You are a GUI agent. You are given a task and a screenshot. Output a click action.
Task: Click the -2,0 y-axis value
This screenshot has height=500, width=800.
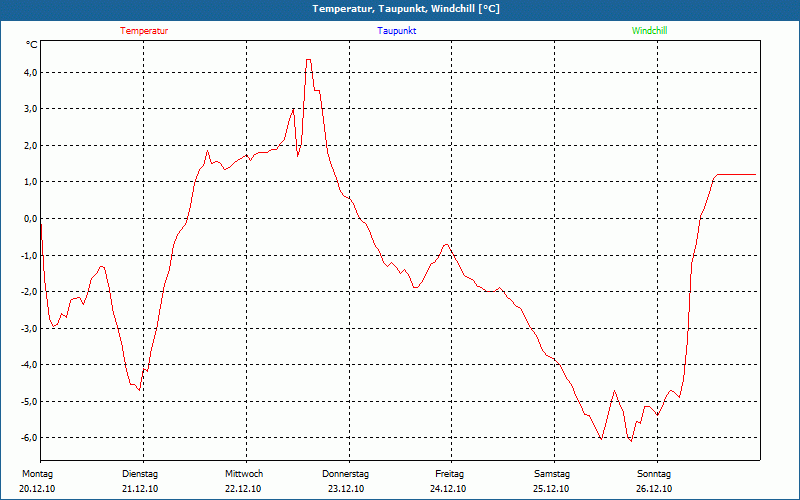point(29,291)
